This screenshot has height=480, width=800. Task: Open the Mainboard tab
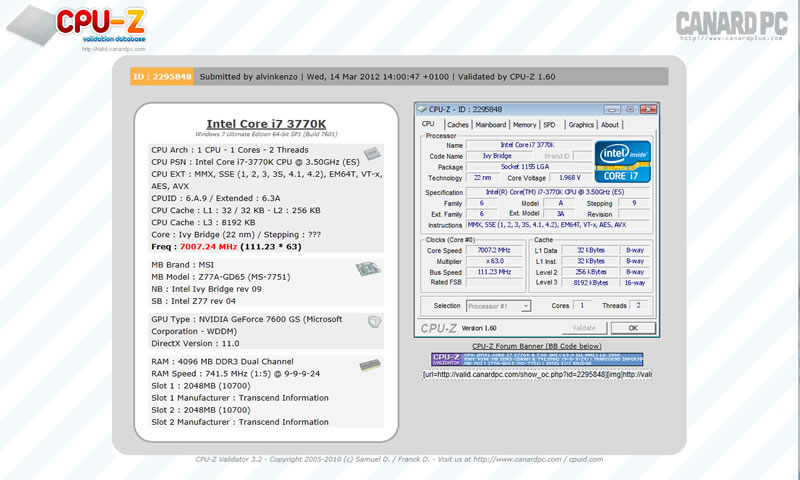(x=491, y=124)
